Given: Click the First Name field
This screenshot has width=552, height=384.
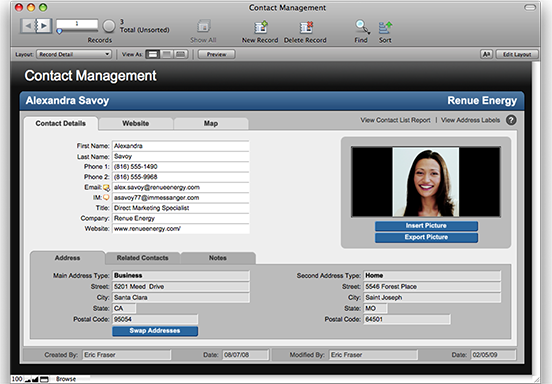Looking at the screenshot, I should tap(181, 146).
